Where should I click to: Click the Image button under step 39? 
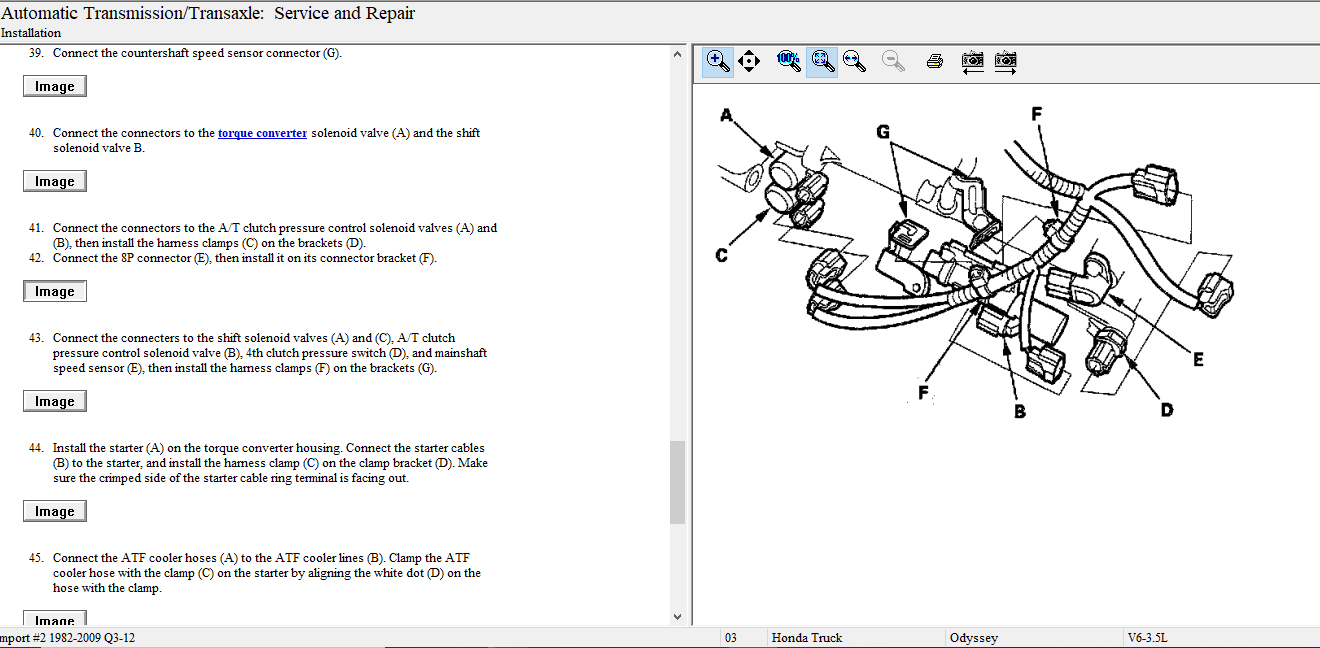[x=55, y=87]
